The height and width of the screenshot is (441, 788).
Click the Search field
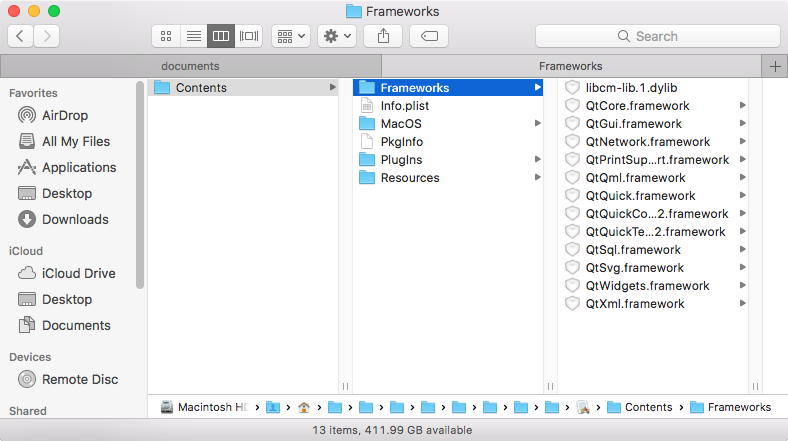pyautogui.click(x=658, y=36)
